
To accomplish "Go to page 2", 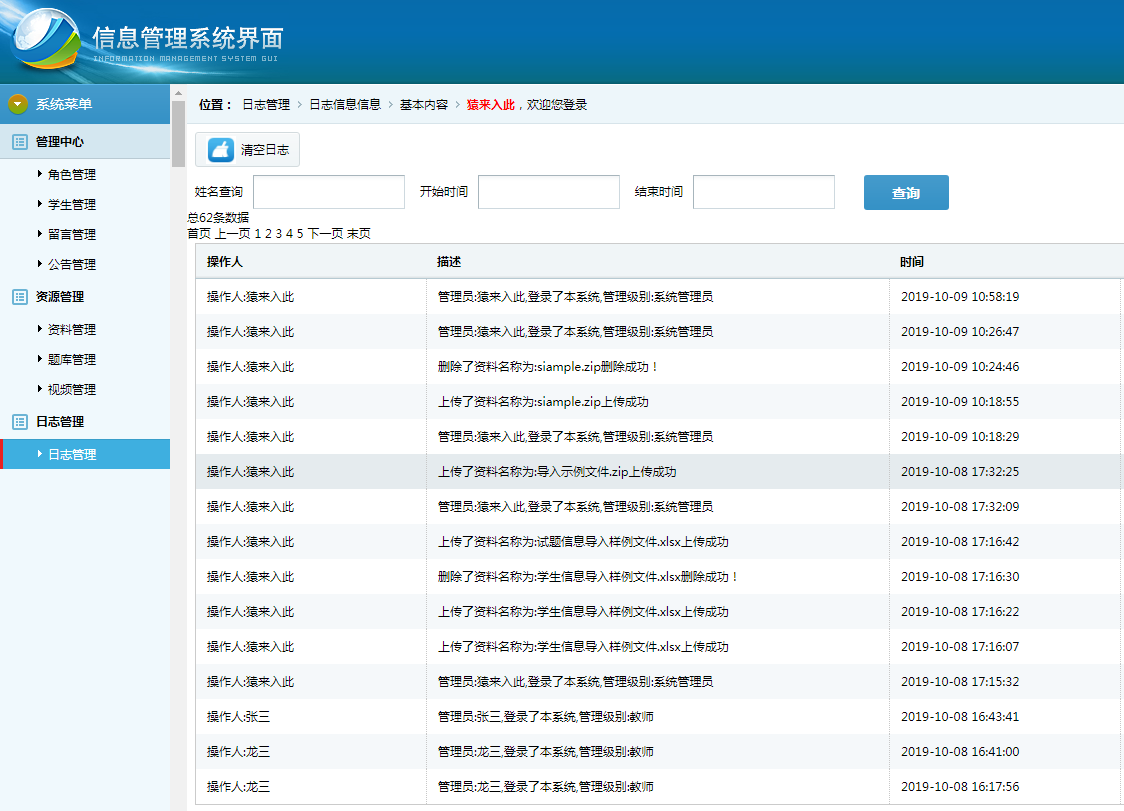I will click(x=268, y=234).
